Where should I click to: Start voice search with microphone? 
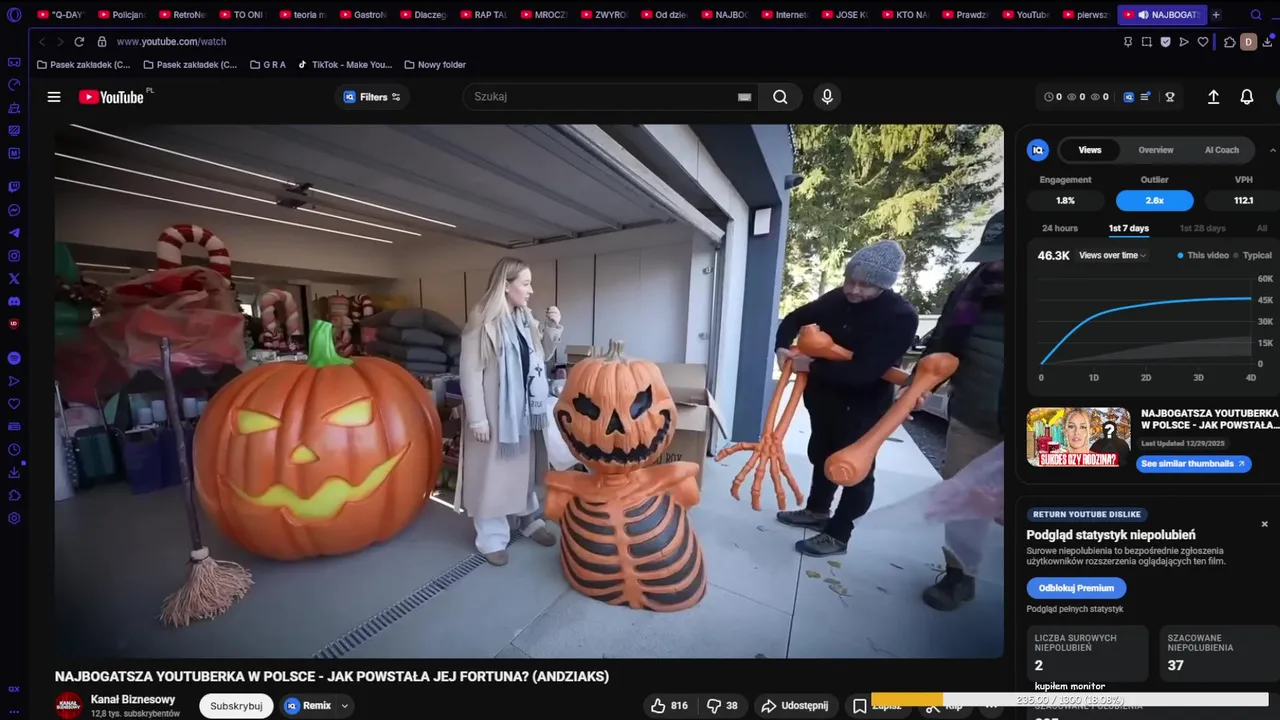click(x=826, y=97)
